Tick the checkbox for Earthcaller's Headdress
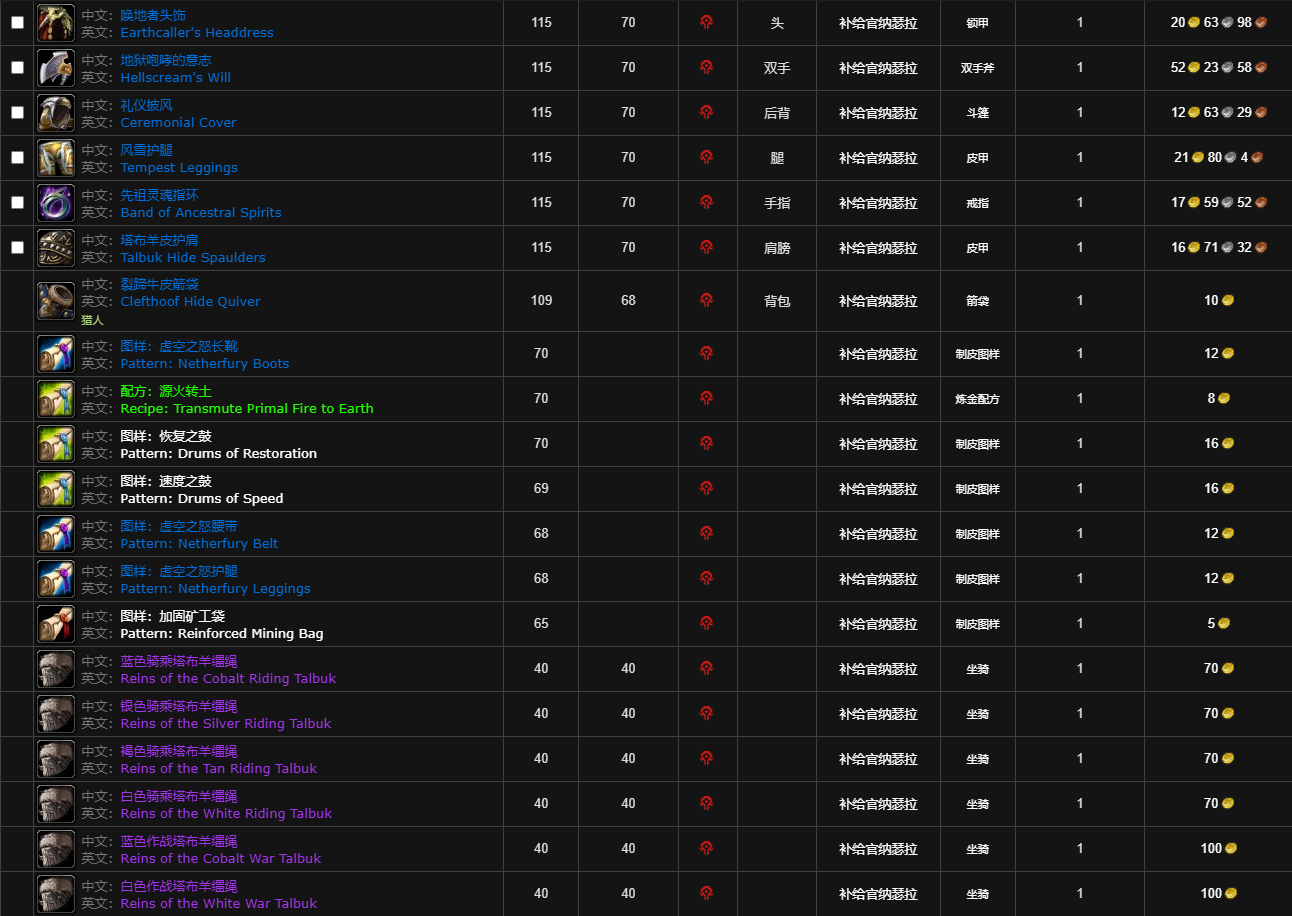1292x916 pixels. (x=17, y=22)
